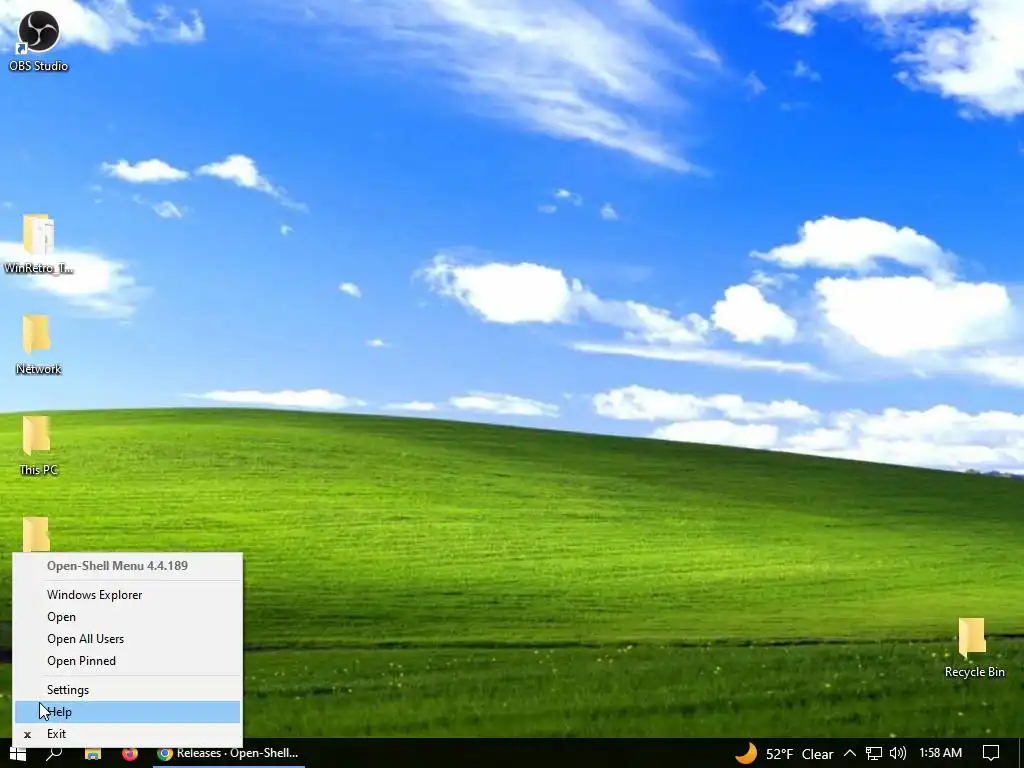Screen dimensions: 1024x768
Task: Select the WinRetro folder icon on desktop
Action: tap(38, 244)
